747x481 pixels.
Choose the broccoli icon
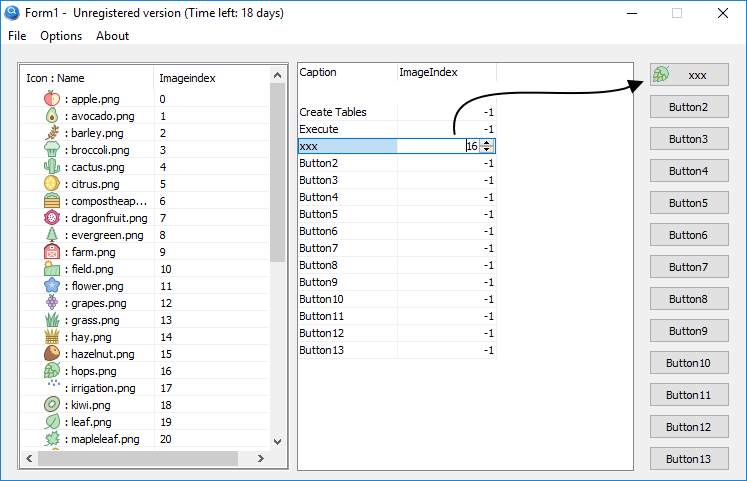pyautogui.click(x=52, y=150)
